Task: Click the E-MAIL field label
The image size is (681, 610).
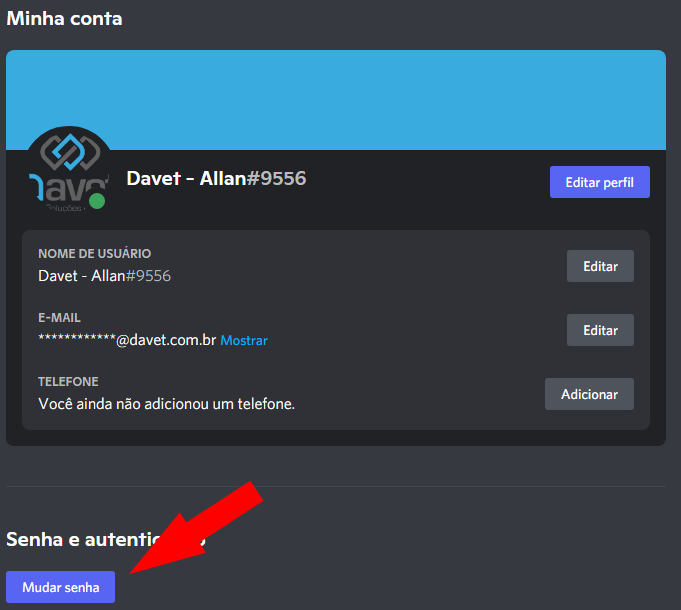Action: tap(59, 318)
